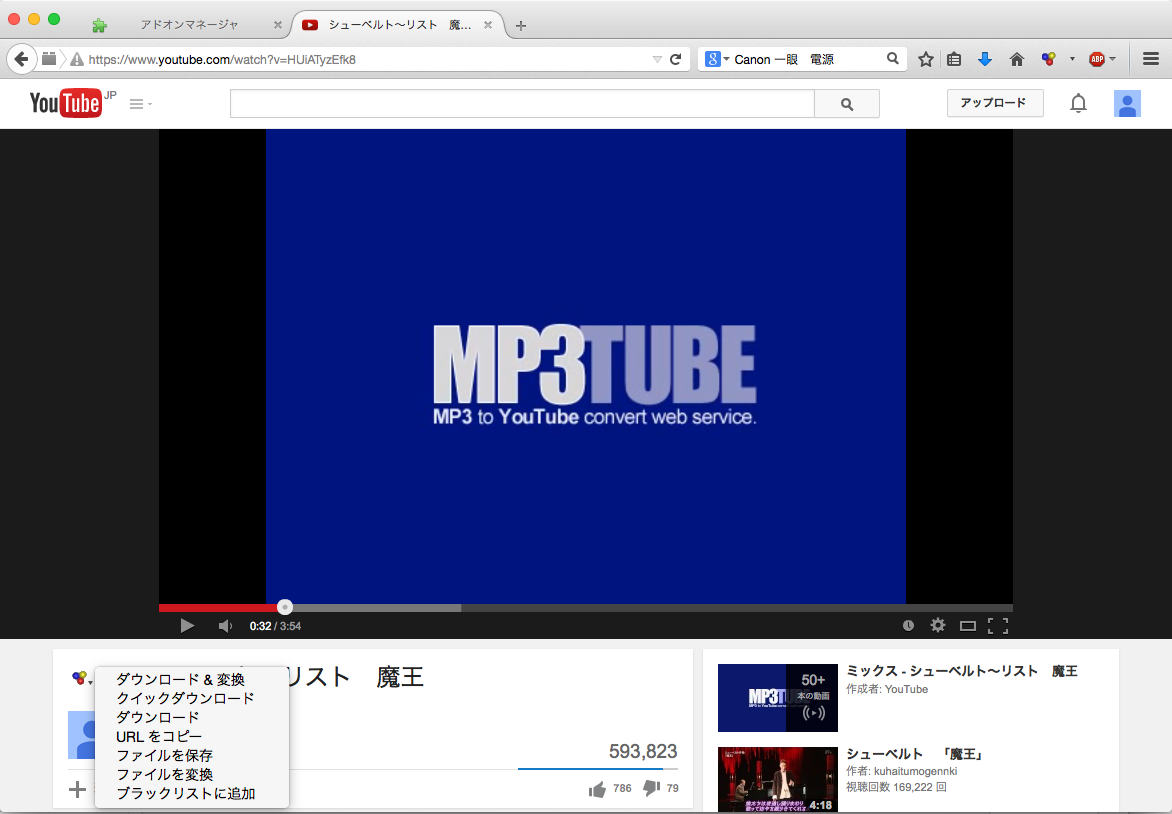This screenshot has height=814, width=1172.
Task: Close the アドオンマネージャ tab
Action: tap(278, 25)
